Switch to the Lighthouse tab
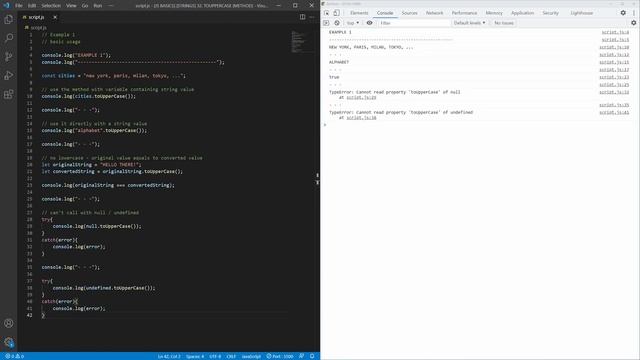Viewport: 640px width, 360px height. point(582,13)
